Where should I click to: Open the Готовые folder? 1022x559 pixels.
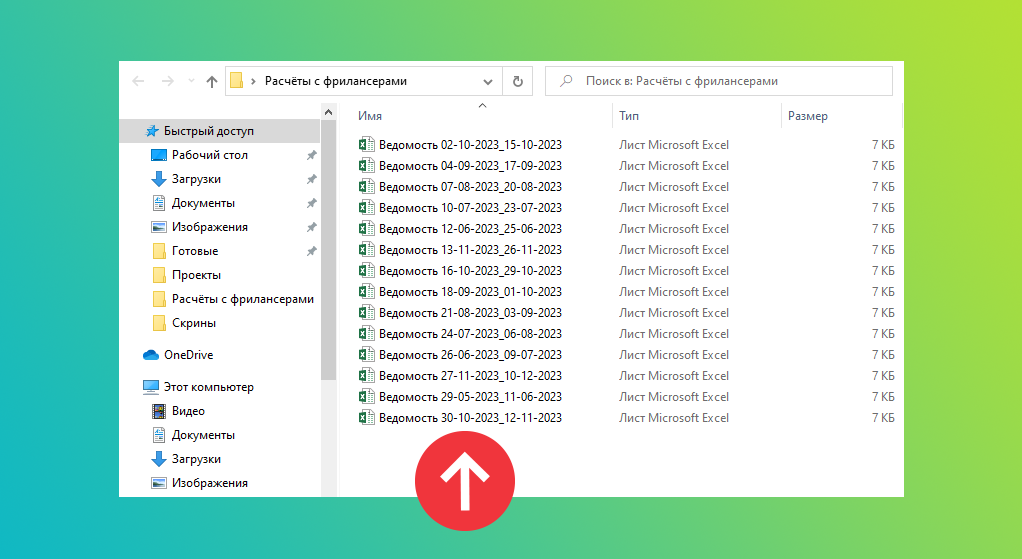tap(195, 251)
